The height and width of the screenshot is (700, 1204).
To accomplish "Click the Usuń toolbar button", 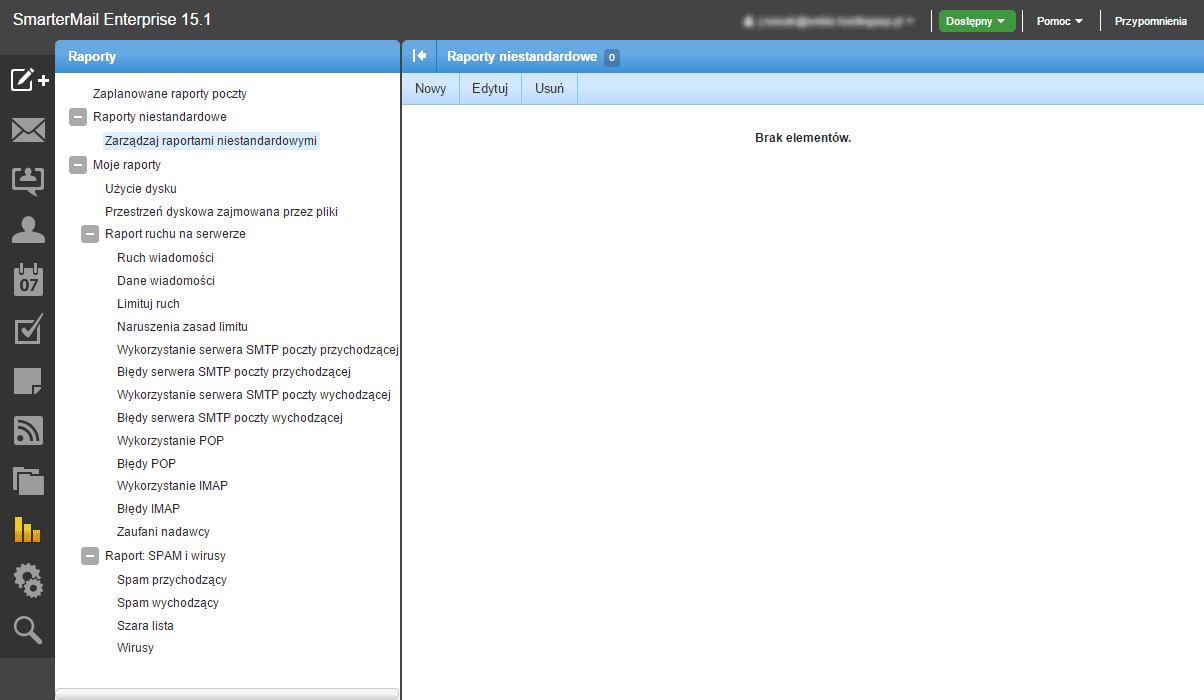I will tap(549, 88).
